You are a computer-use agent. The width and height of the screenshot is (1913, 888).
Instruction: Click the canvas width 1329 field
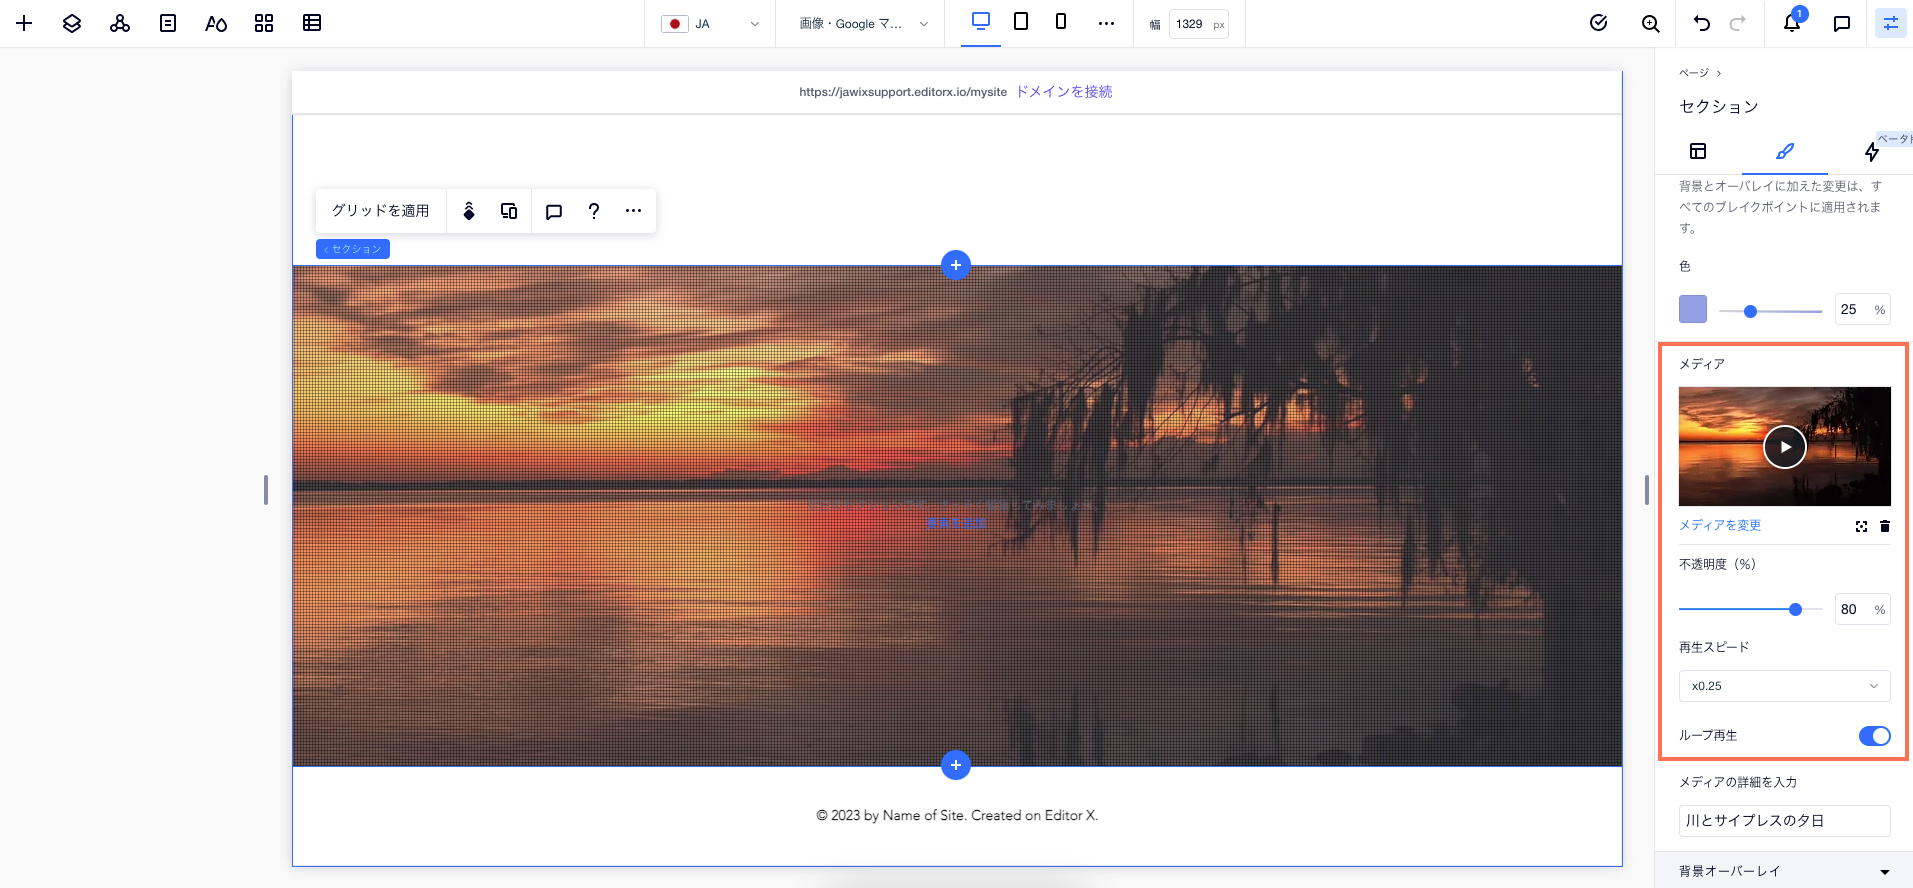click(1198, 24)
